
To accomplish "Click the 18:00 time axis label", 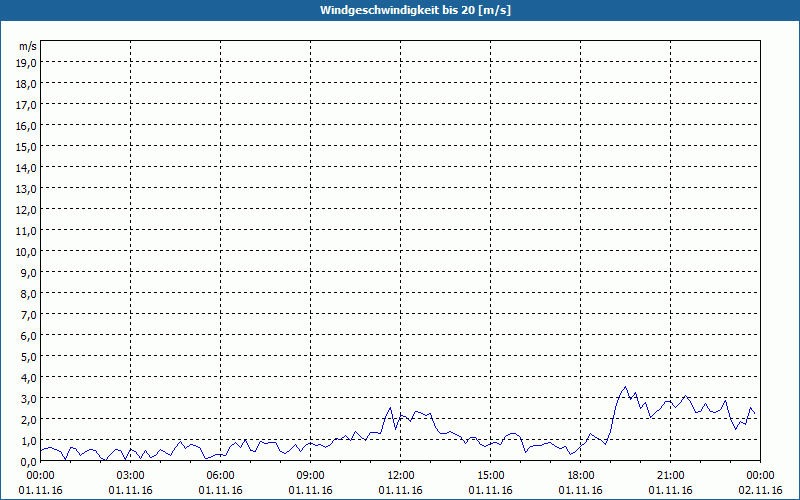I will point(581,476).
